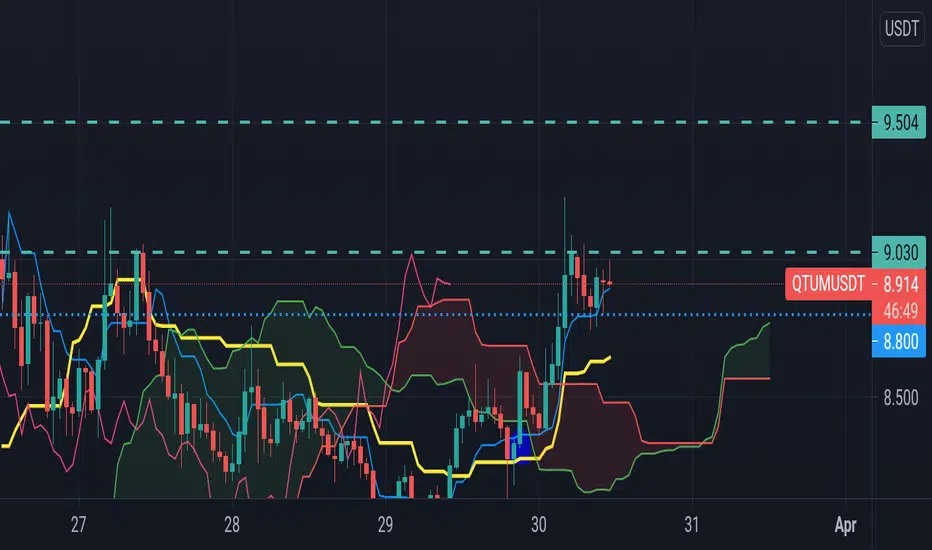Click the 46:49 candle countdown timer
Image resolution: width=932 pixels, height=550 pixels.
pyautogui.click(x=900, y=310)
